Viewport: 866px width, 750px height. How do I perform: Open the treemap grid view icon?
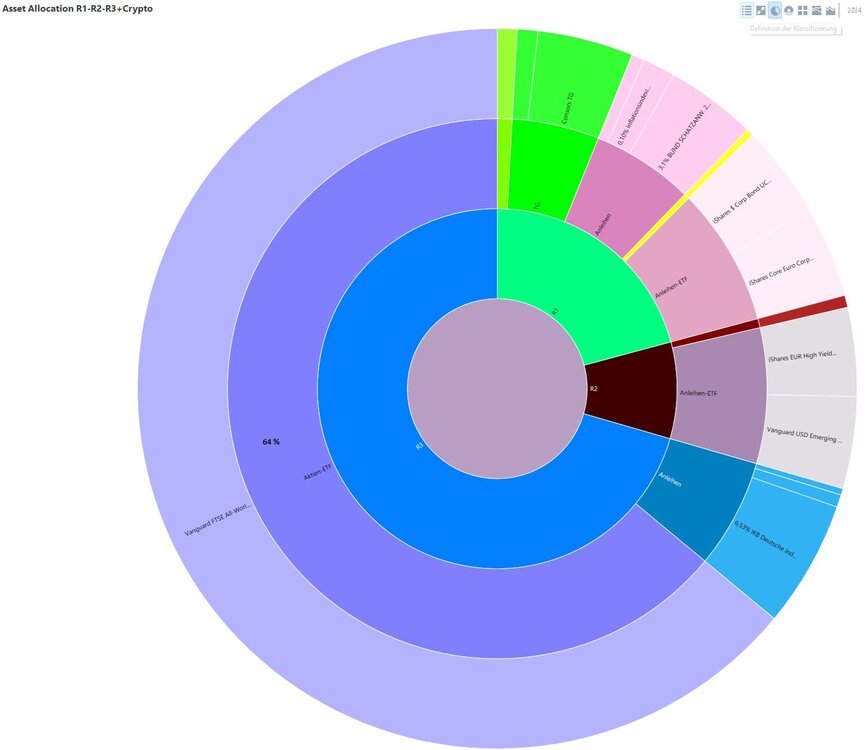(802, 10)
